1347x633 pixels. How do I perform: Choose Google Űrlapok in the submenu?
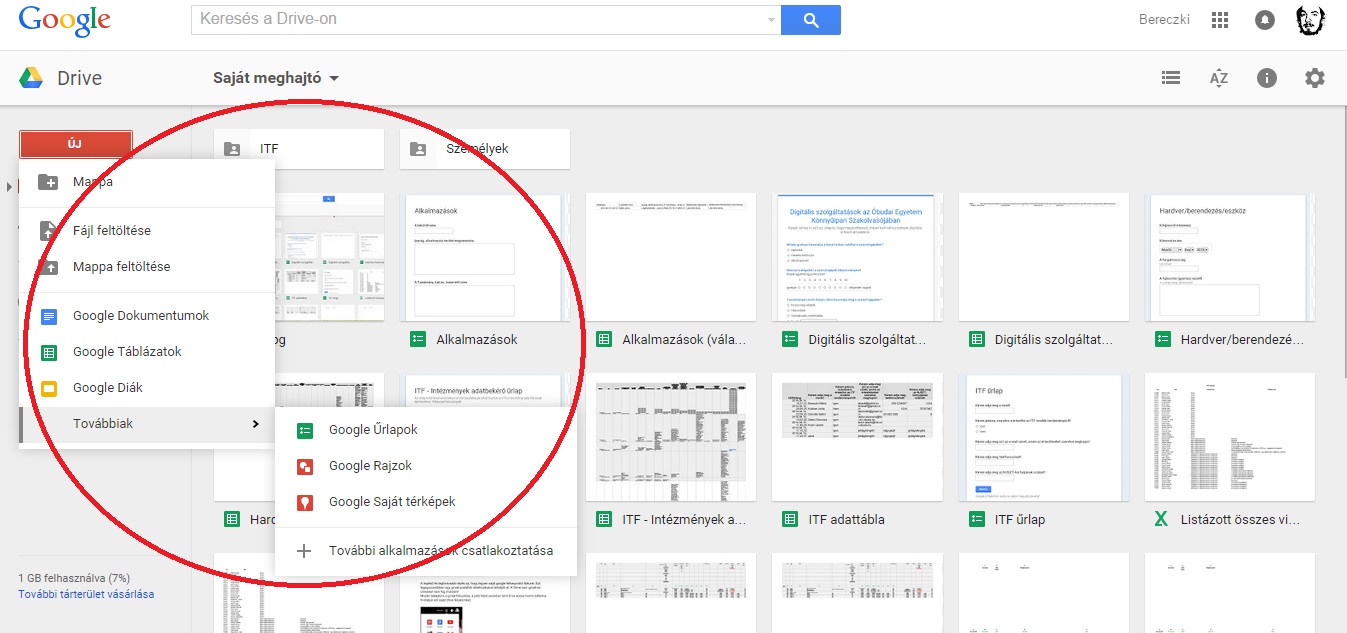[x=373, y=430]
